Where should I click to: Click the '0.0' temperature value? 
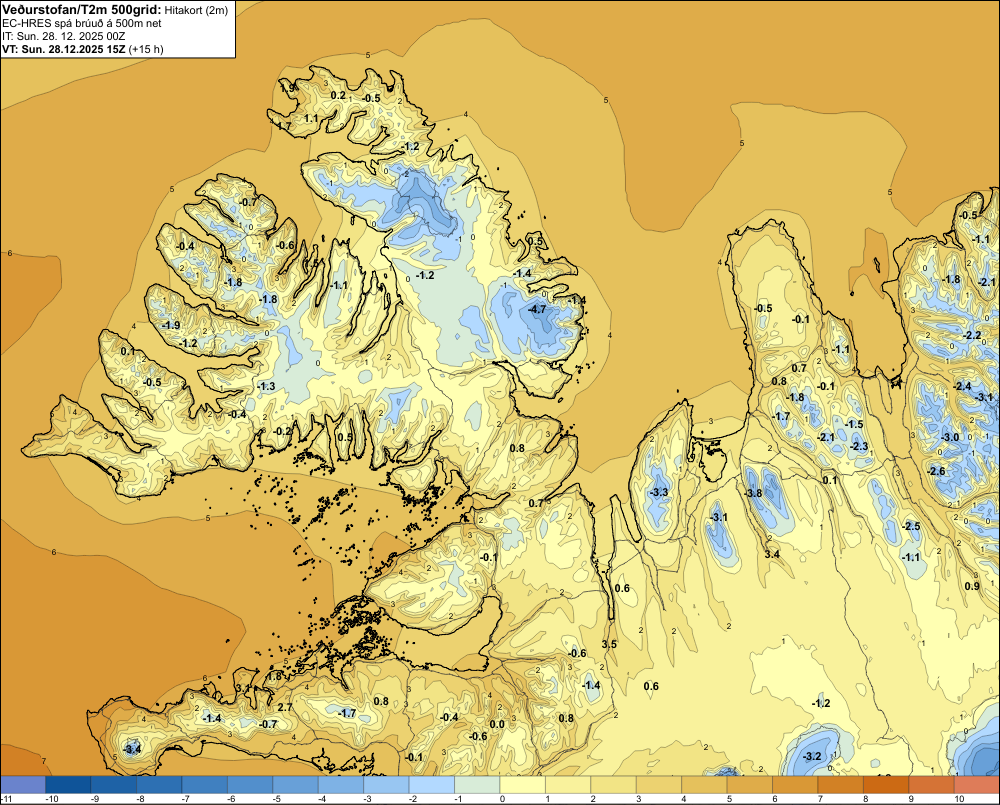coord(497,725)
